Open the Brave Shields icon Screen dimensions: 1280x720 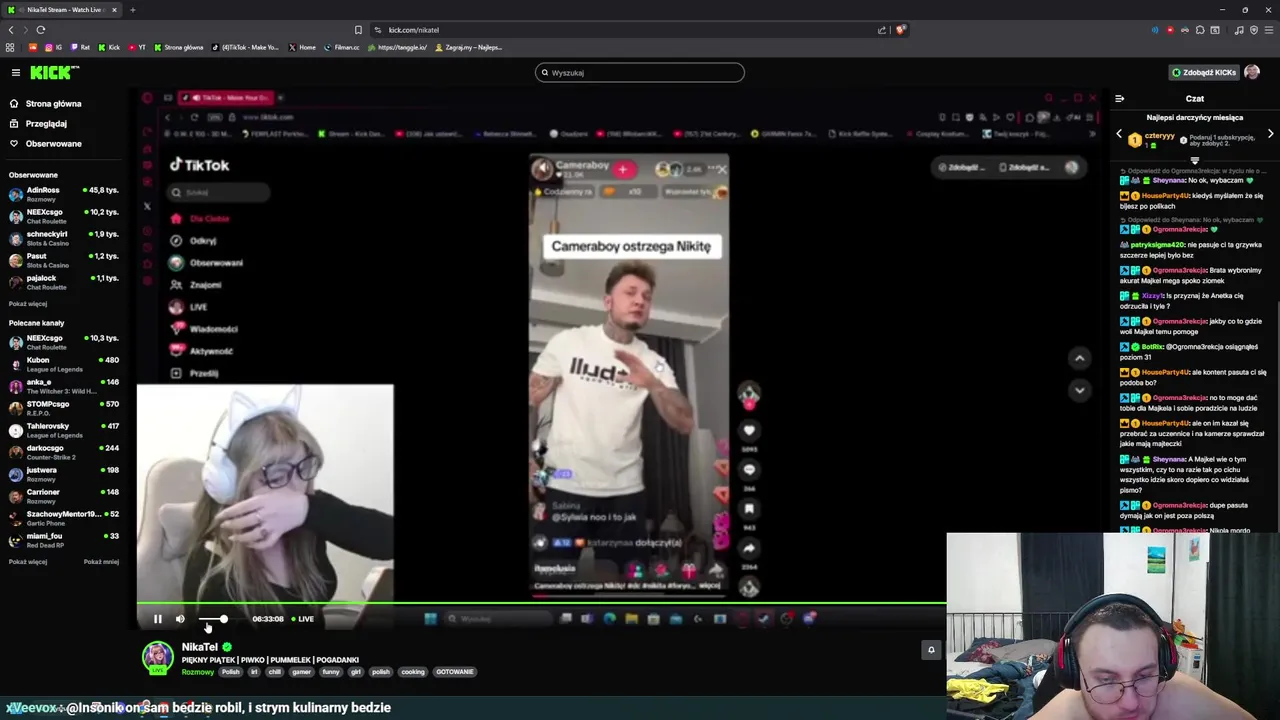(900, 30)
